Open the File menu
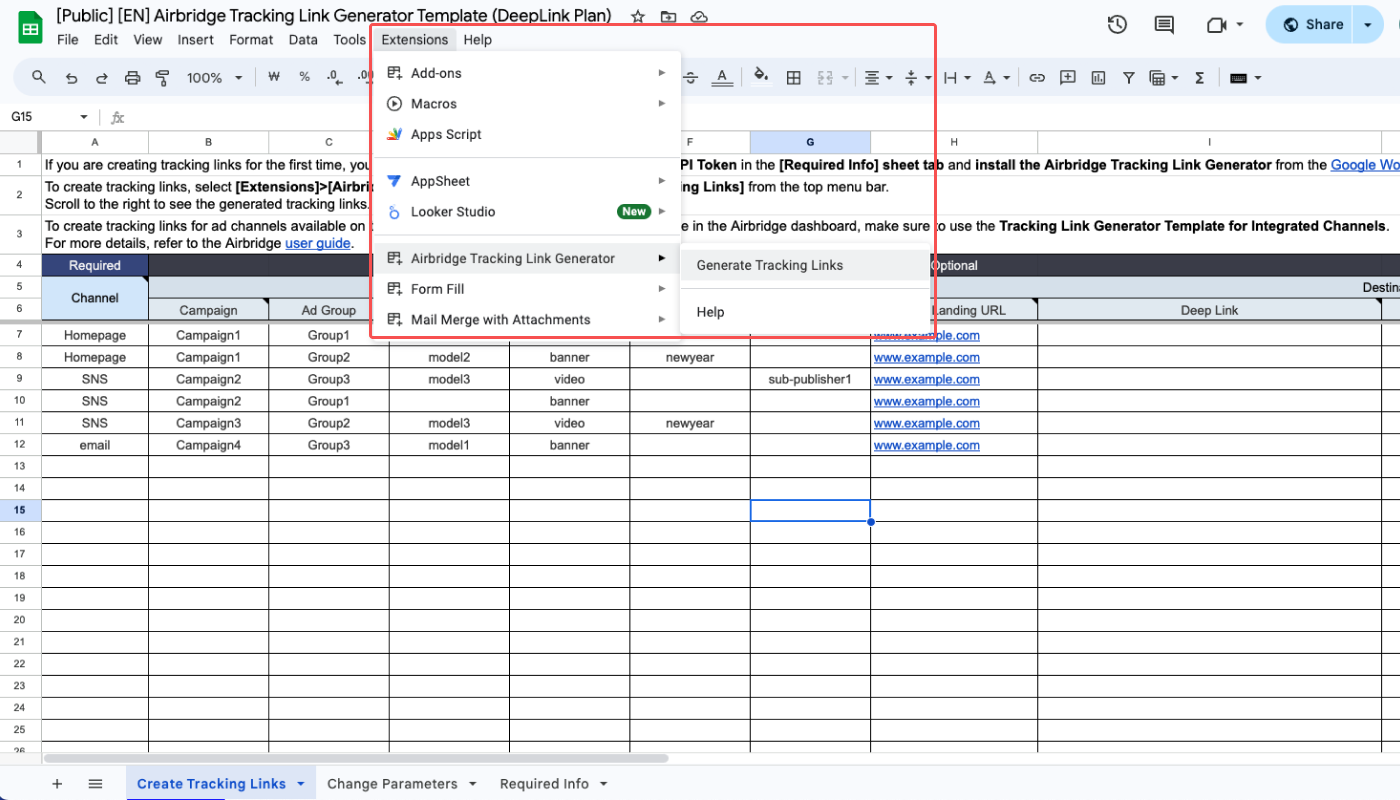This screenshot has width=1400, height=800. [68, 40]
